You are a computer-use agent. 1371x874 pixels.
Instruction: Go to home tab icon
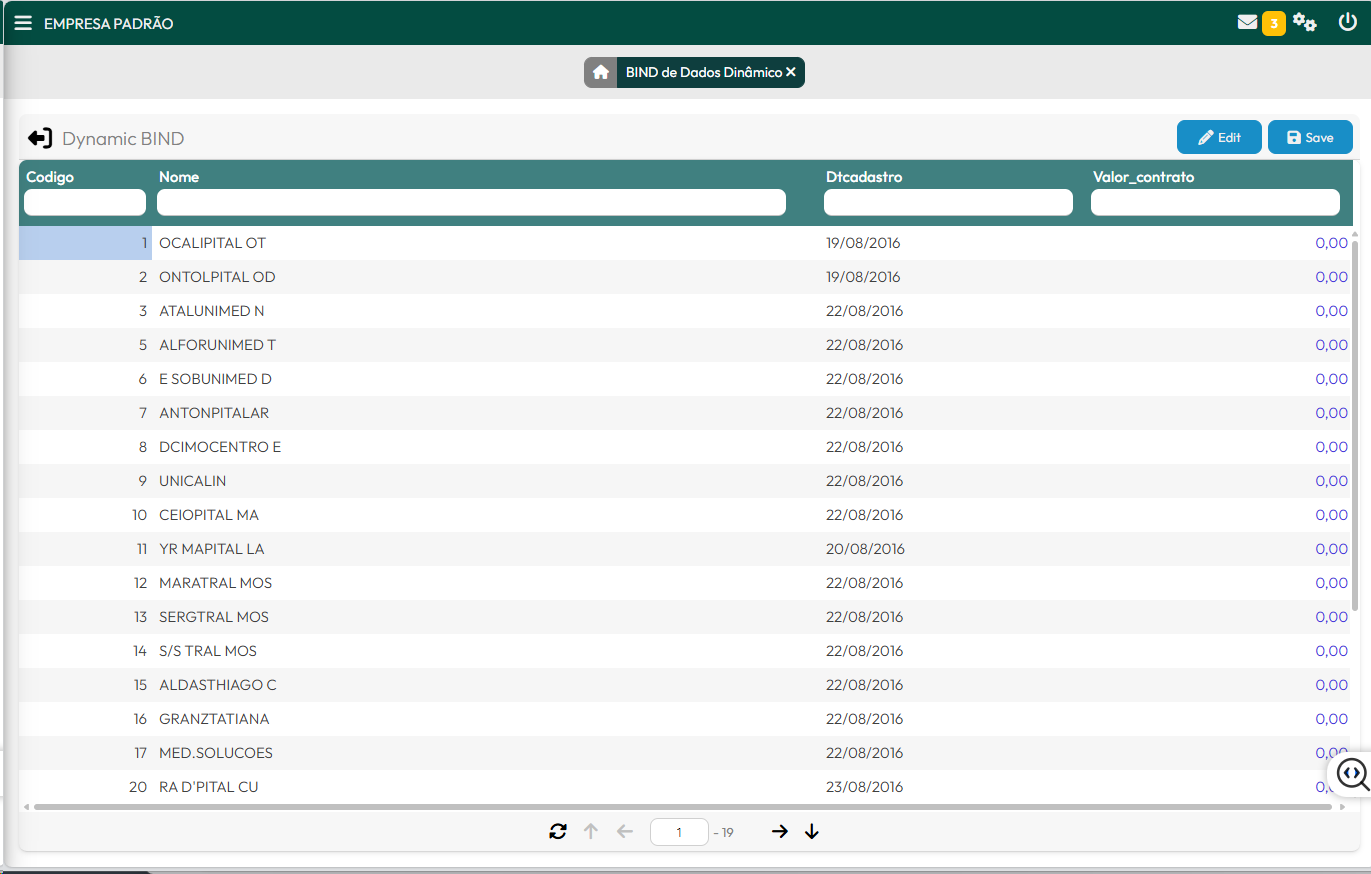pos(601,72)
